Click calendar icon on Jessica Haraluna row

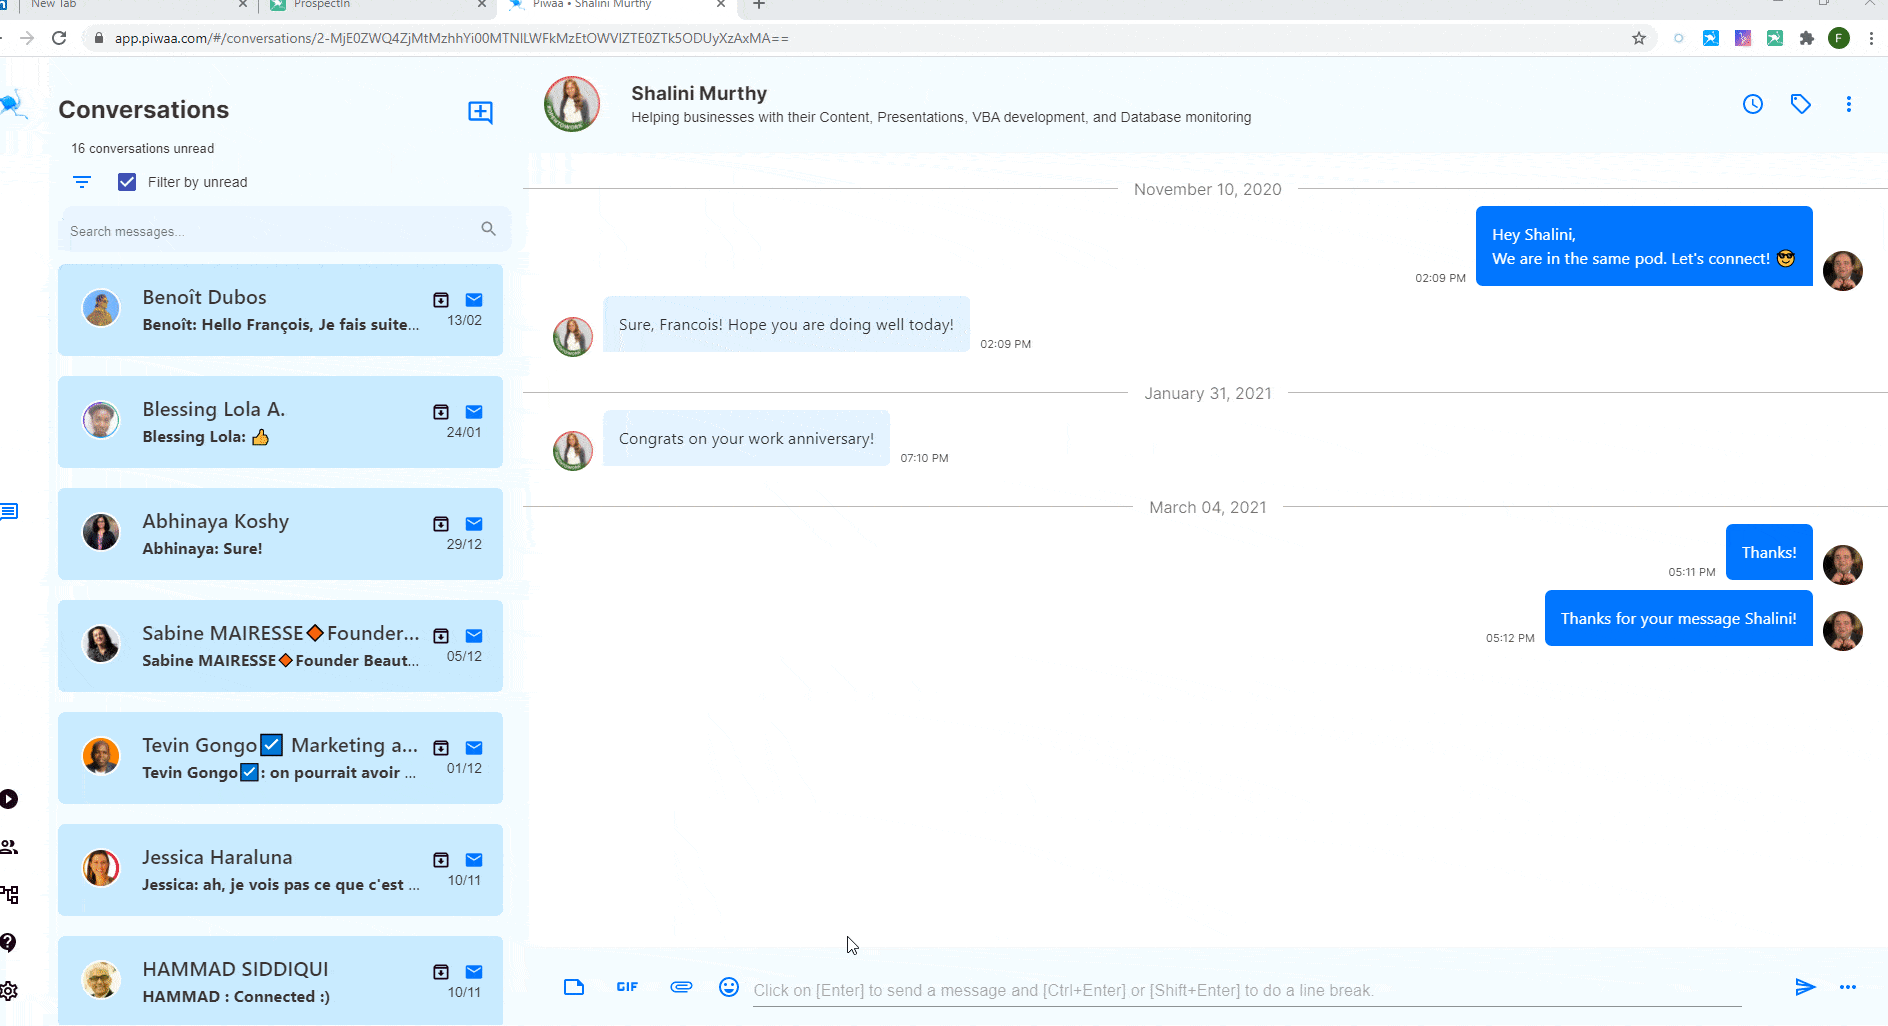point(441,860)
